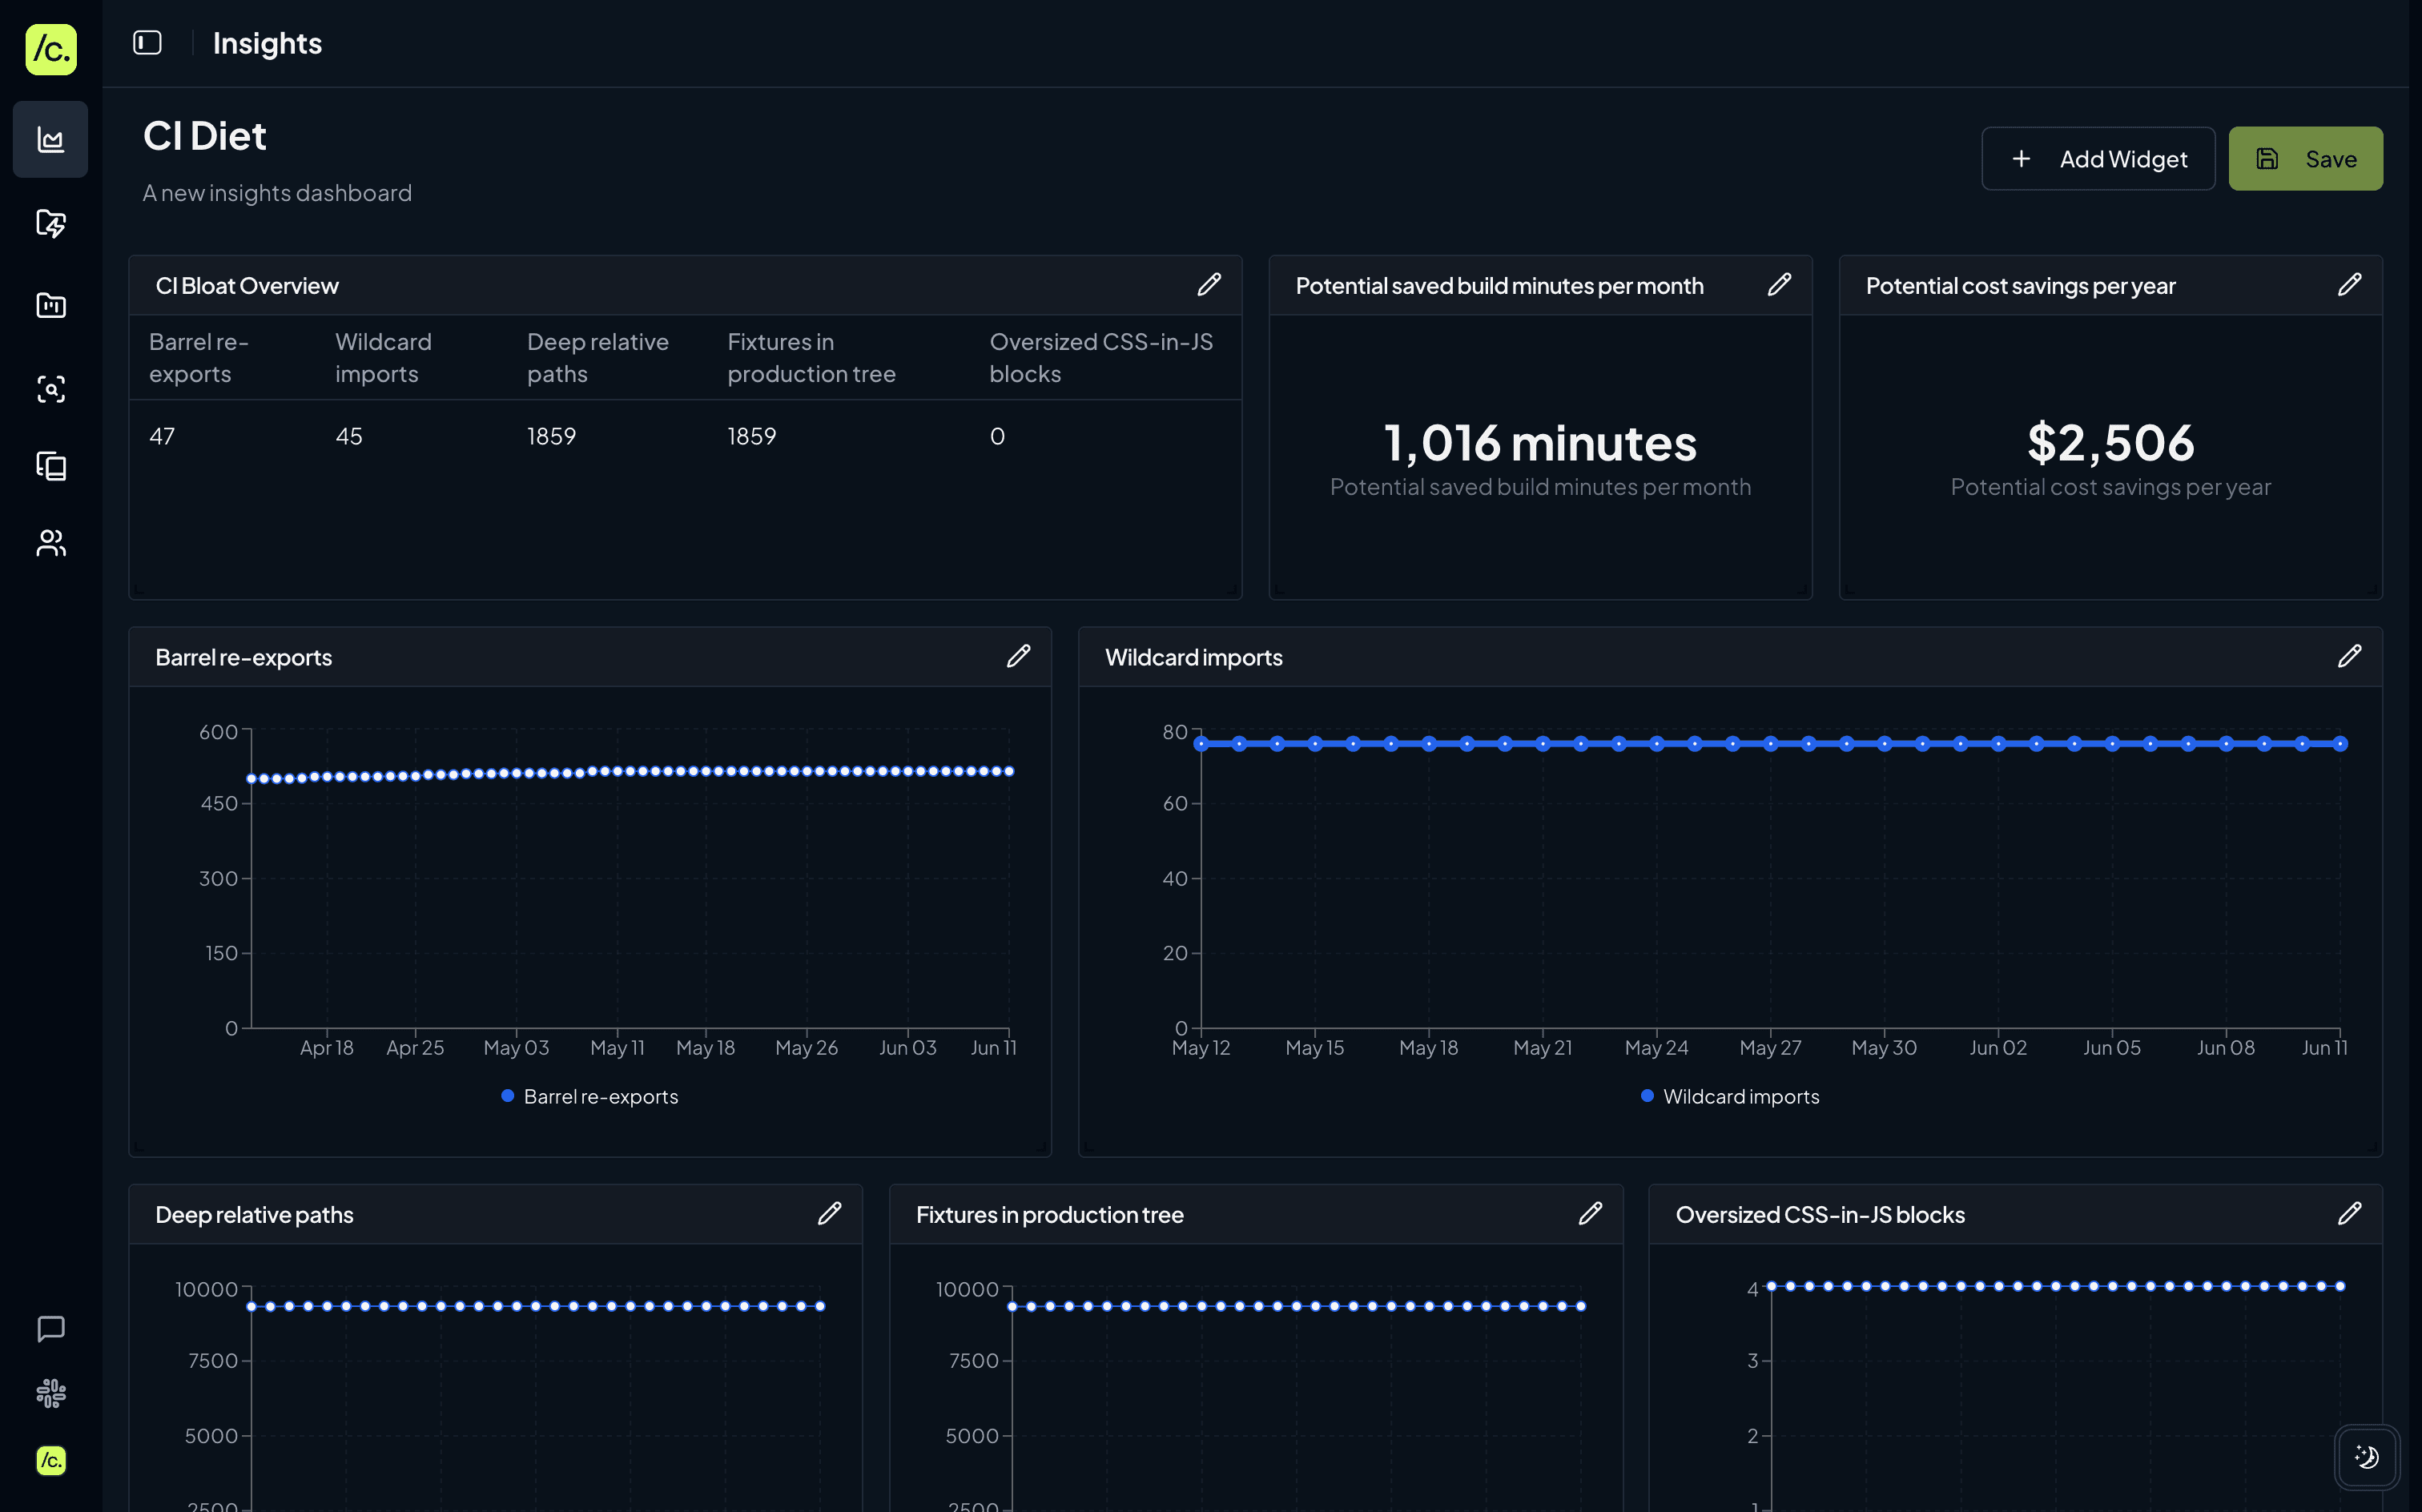Select the lightning folder icon in sidebar
This screenshot has height=1512, width=2422.
(50, 224)
